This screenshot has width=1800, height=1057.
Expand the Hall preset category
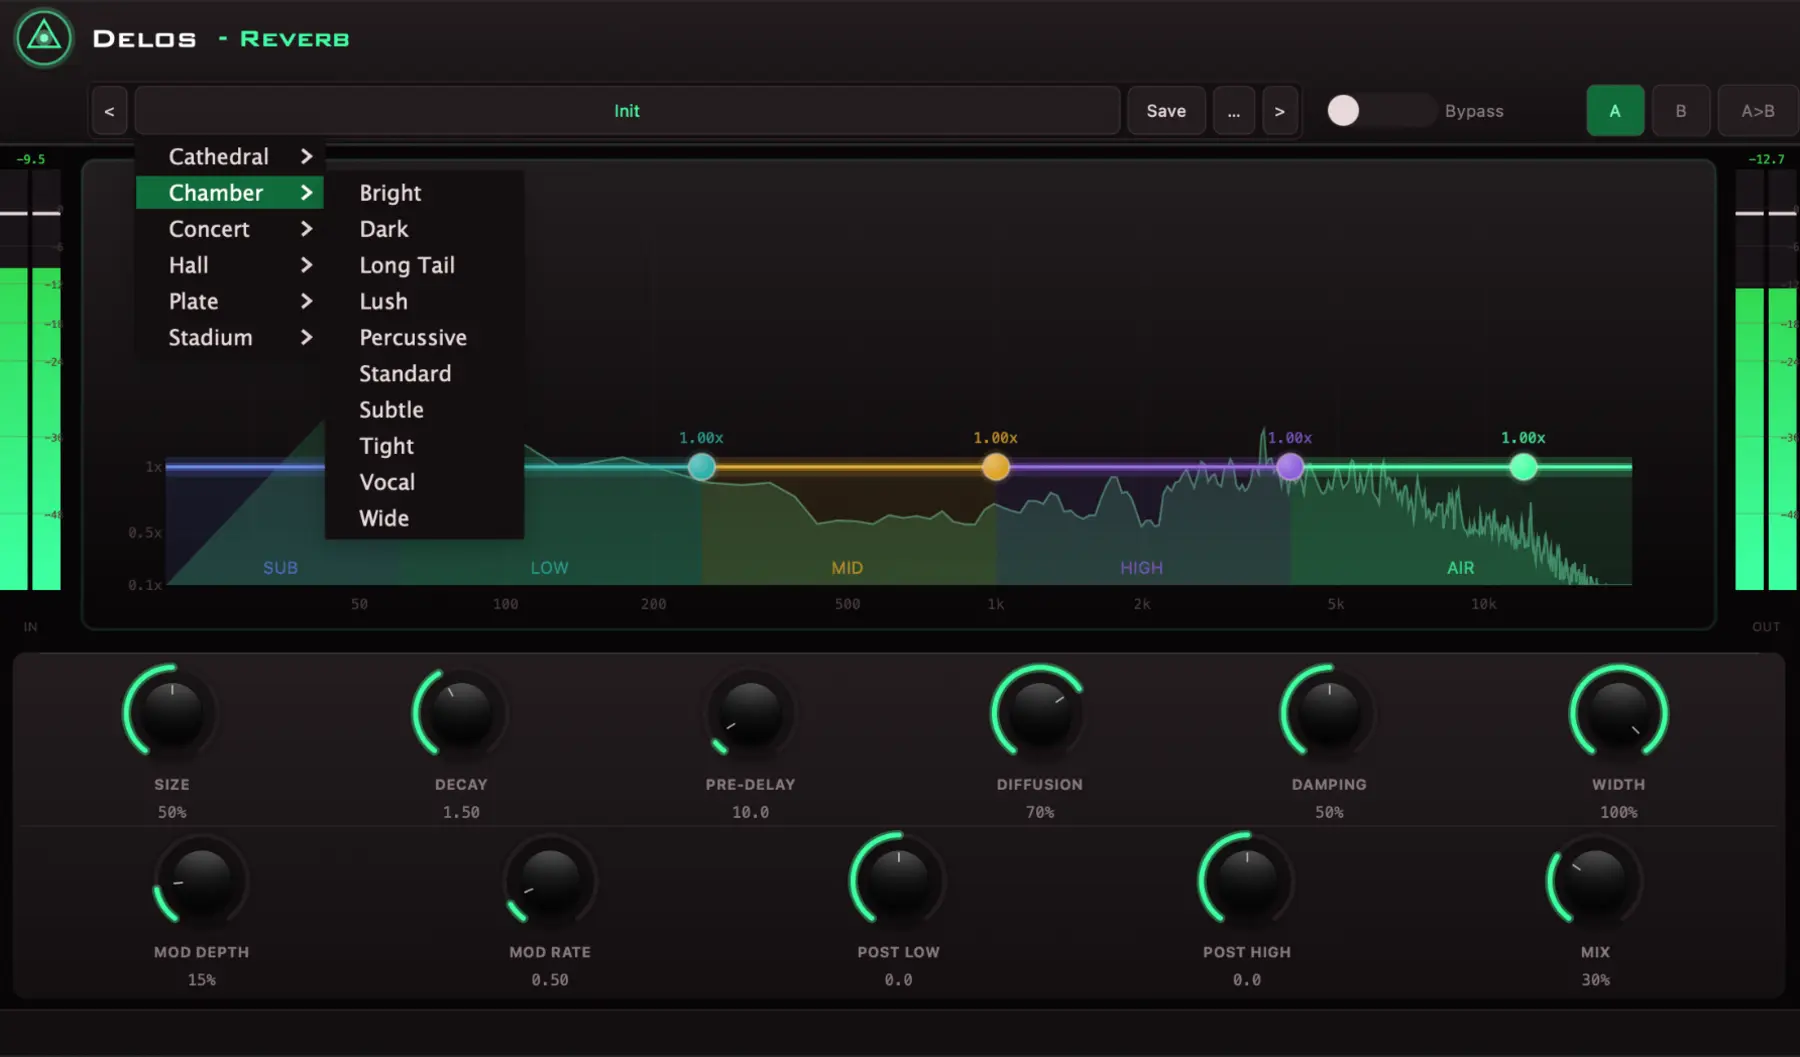coord(230,265)
